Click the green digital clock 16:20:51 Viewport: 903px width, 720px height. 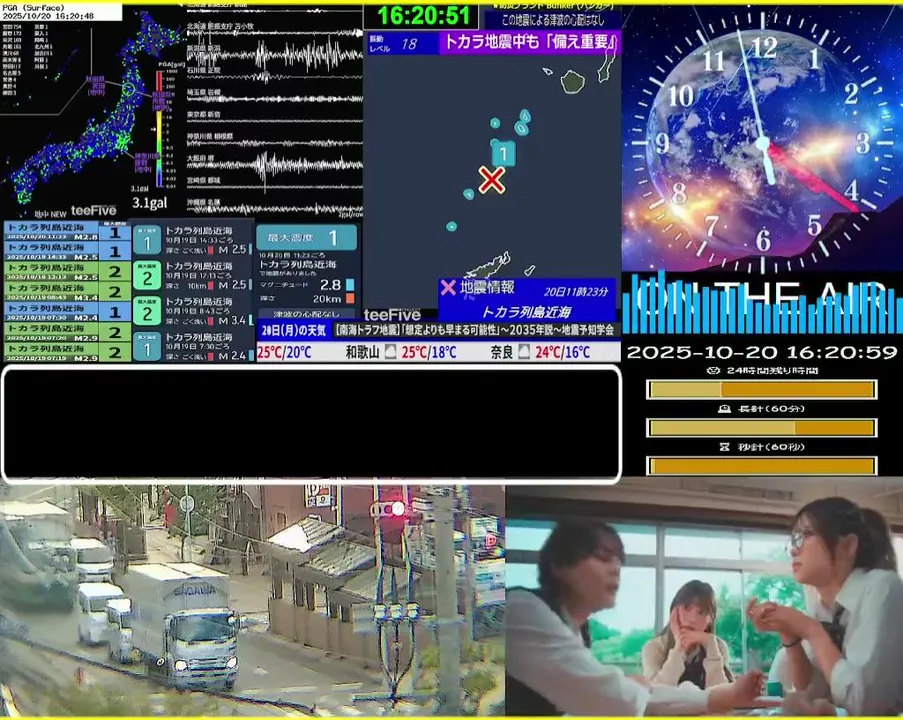click(423, 16)
